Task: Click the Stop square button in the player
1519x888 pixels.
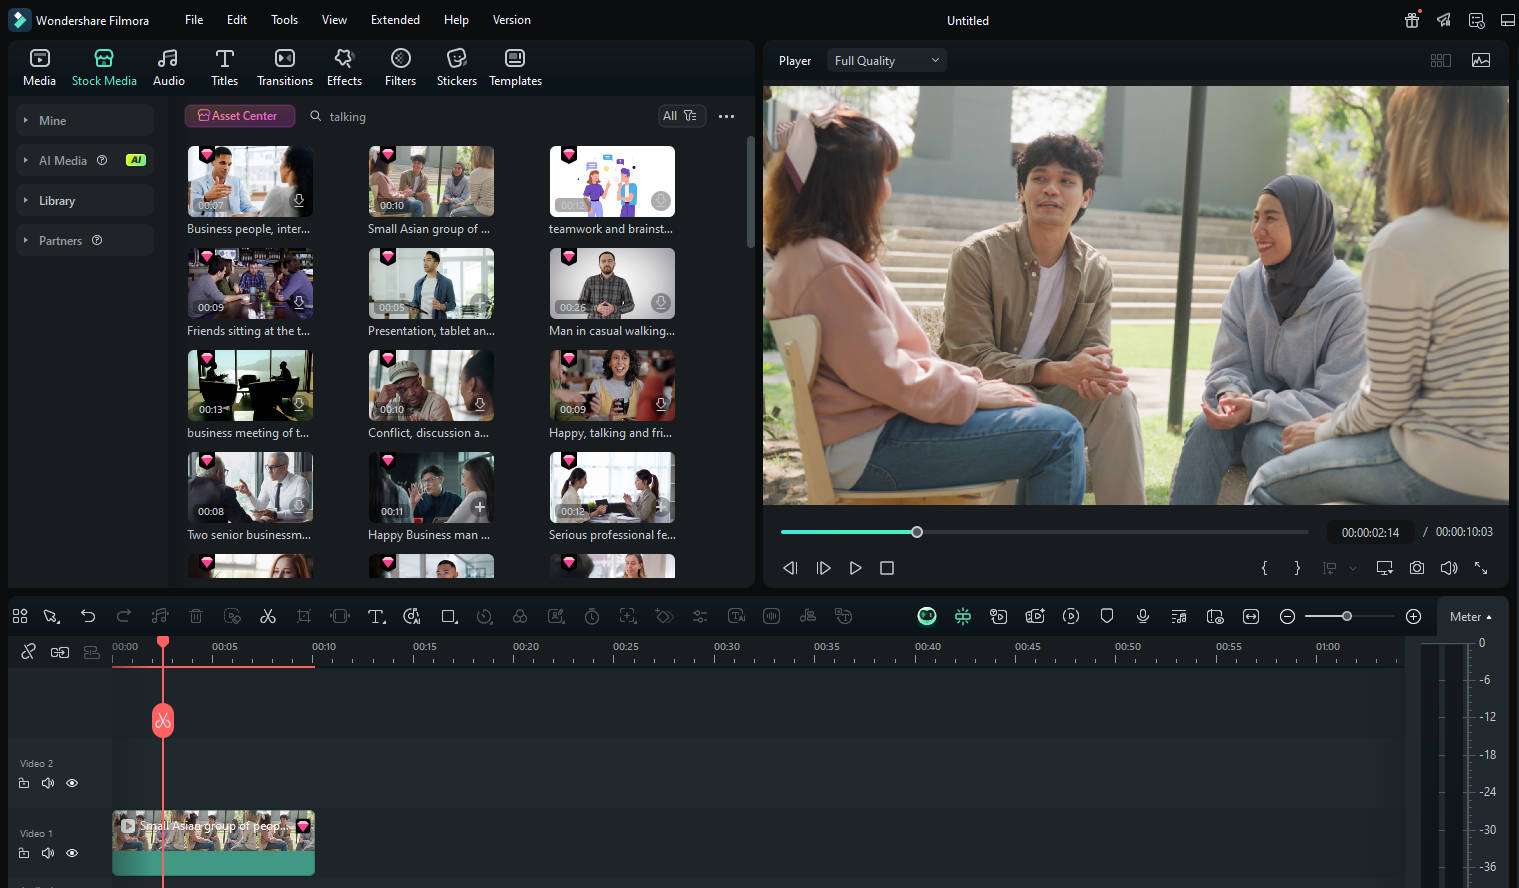Action: 886,567
